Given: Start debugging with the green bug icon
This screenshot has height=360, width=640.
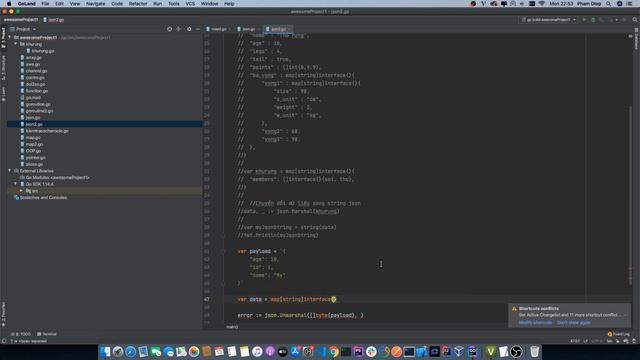Looking at the screenshot, I should coord(593,20).
